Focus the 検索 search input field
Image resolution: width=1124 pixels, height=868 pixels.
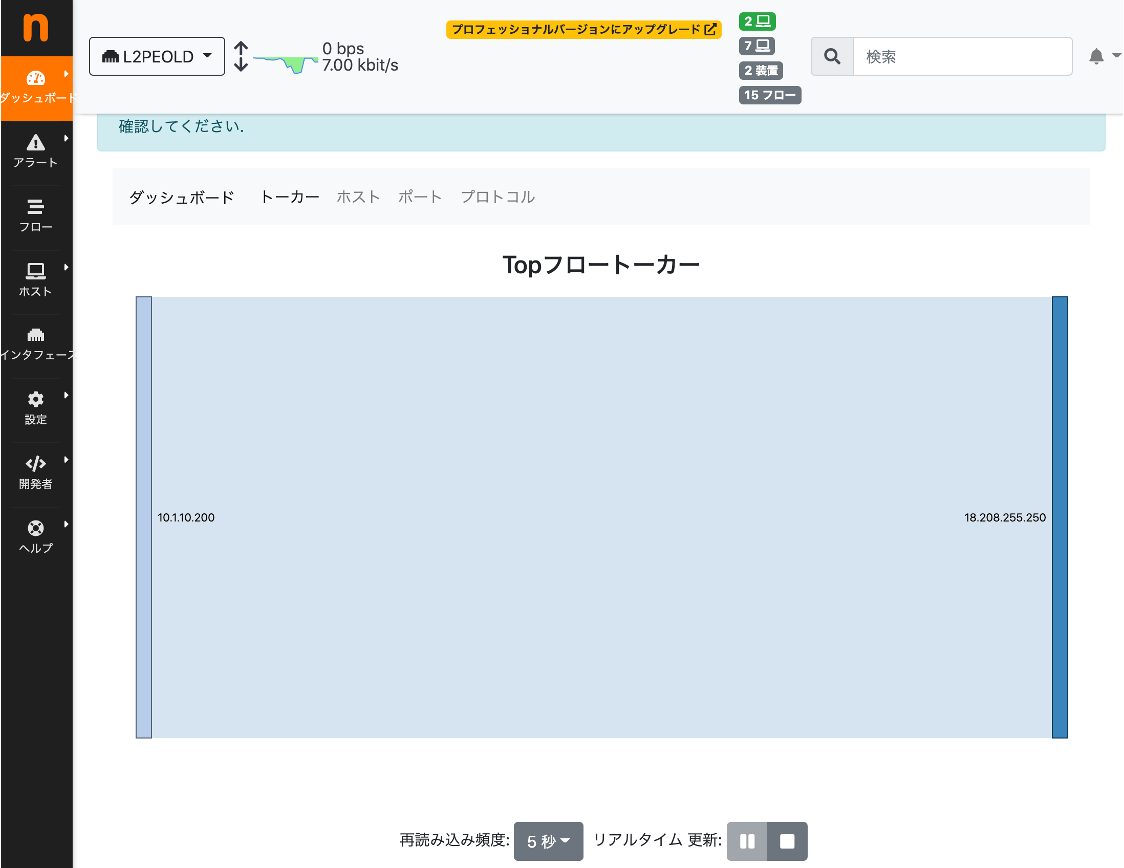[x=963, y=57]
